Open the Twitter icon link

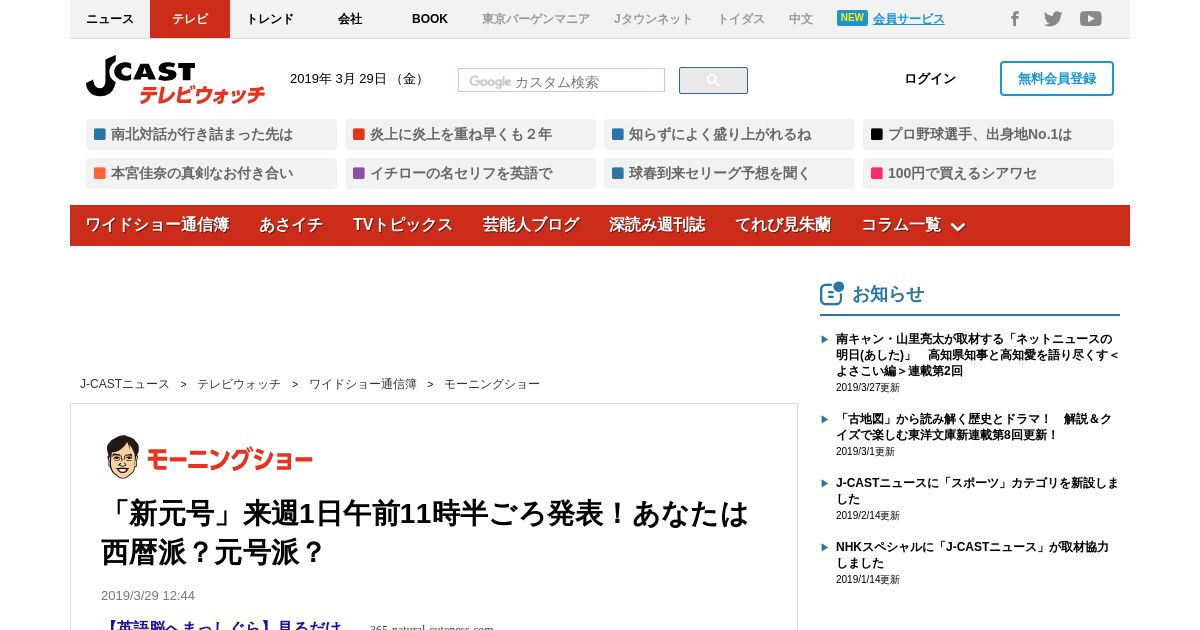point(1053,19)
